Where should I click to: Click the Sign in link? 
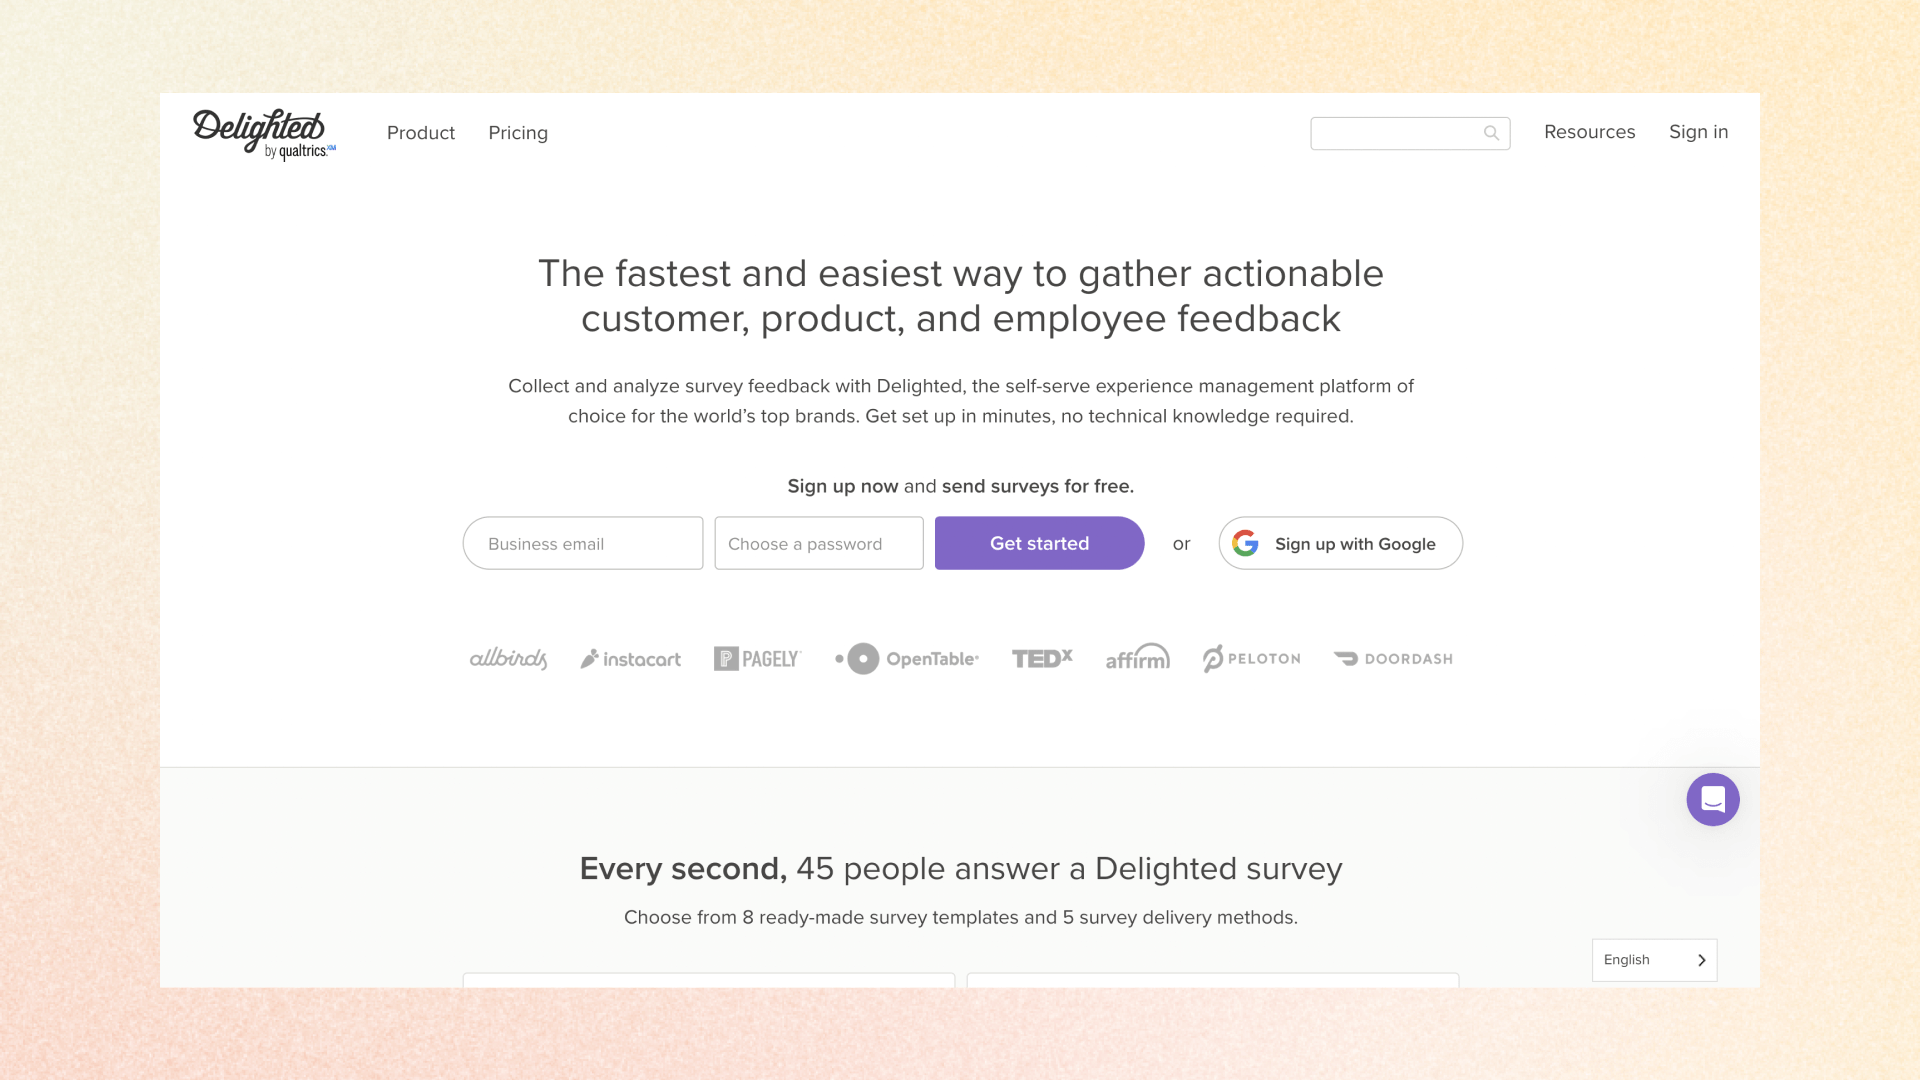point(1697,132)
